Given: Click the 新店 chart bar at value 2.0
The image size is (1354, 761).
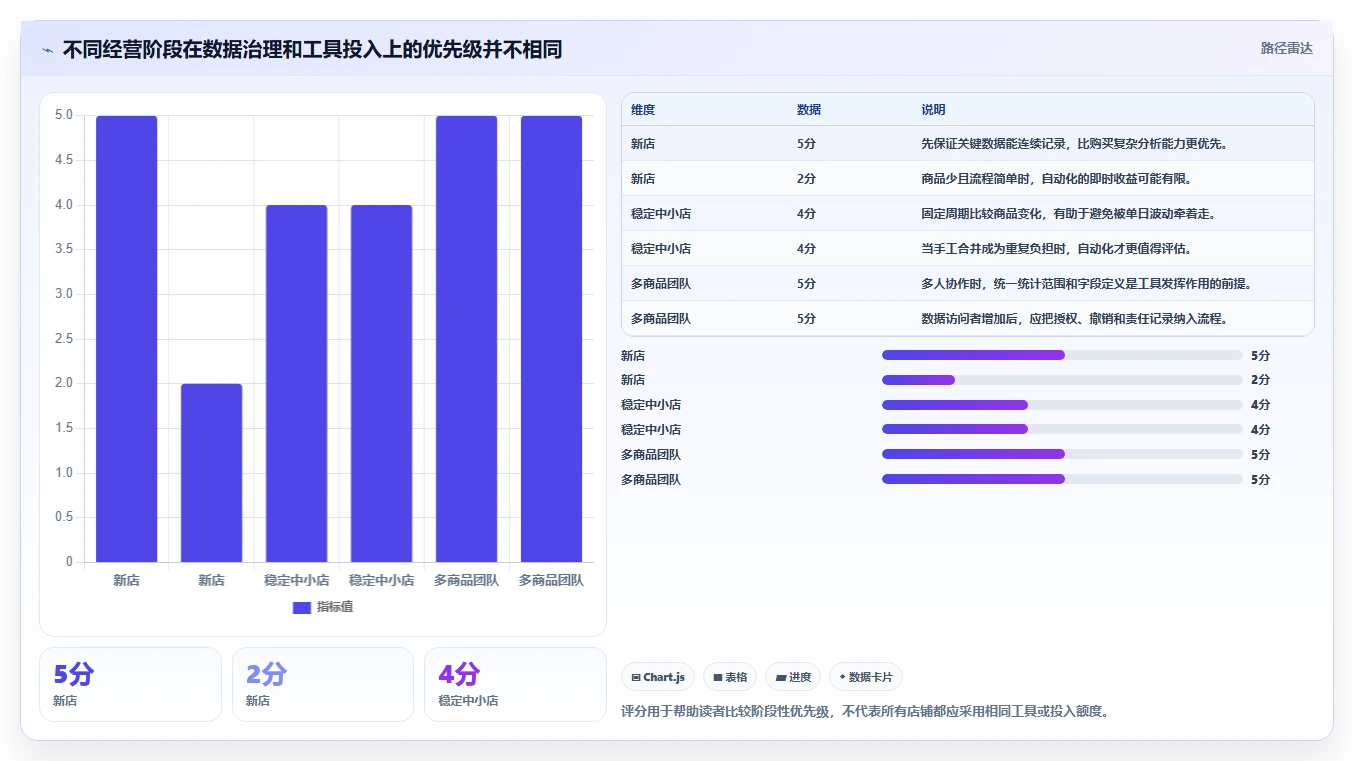Looking at the screenshot, I should pos(211,472).
